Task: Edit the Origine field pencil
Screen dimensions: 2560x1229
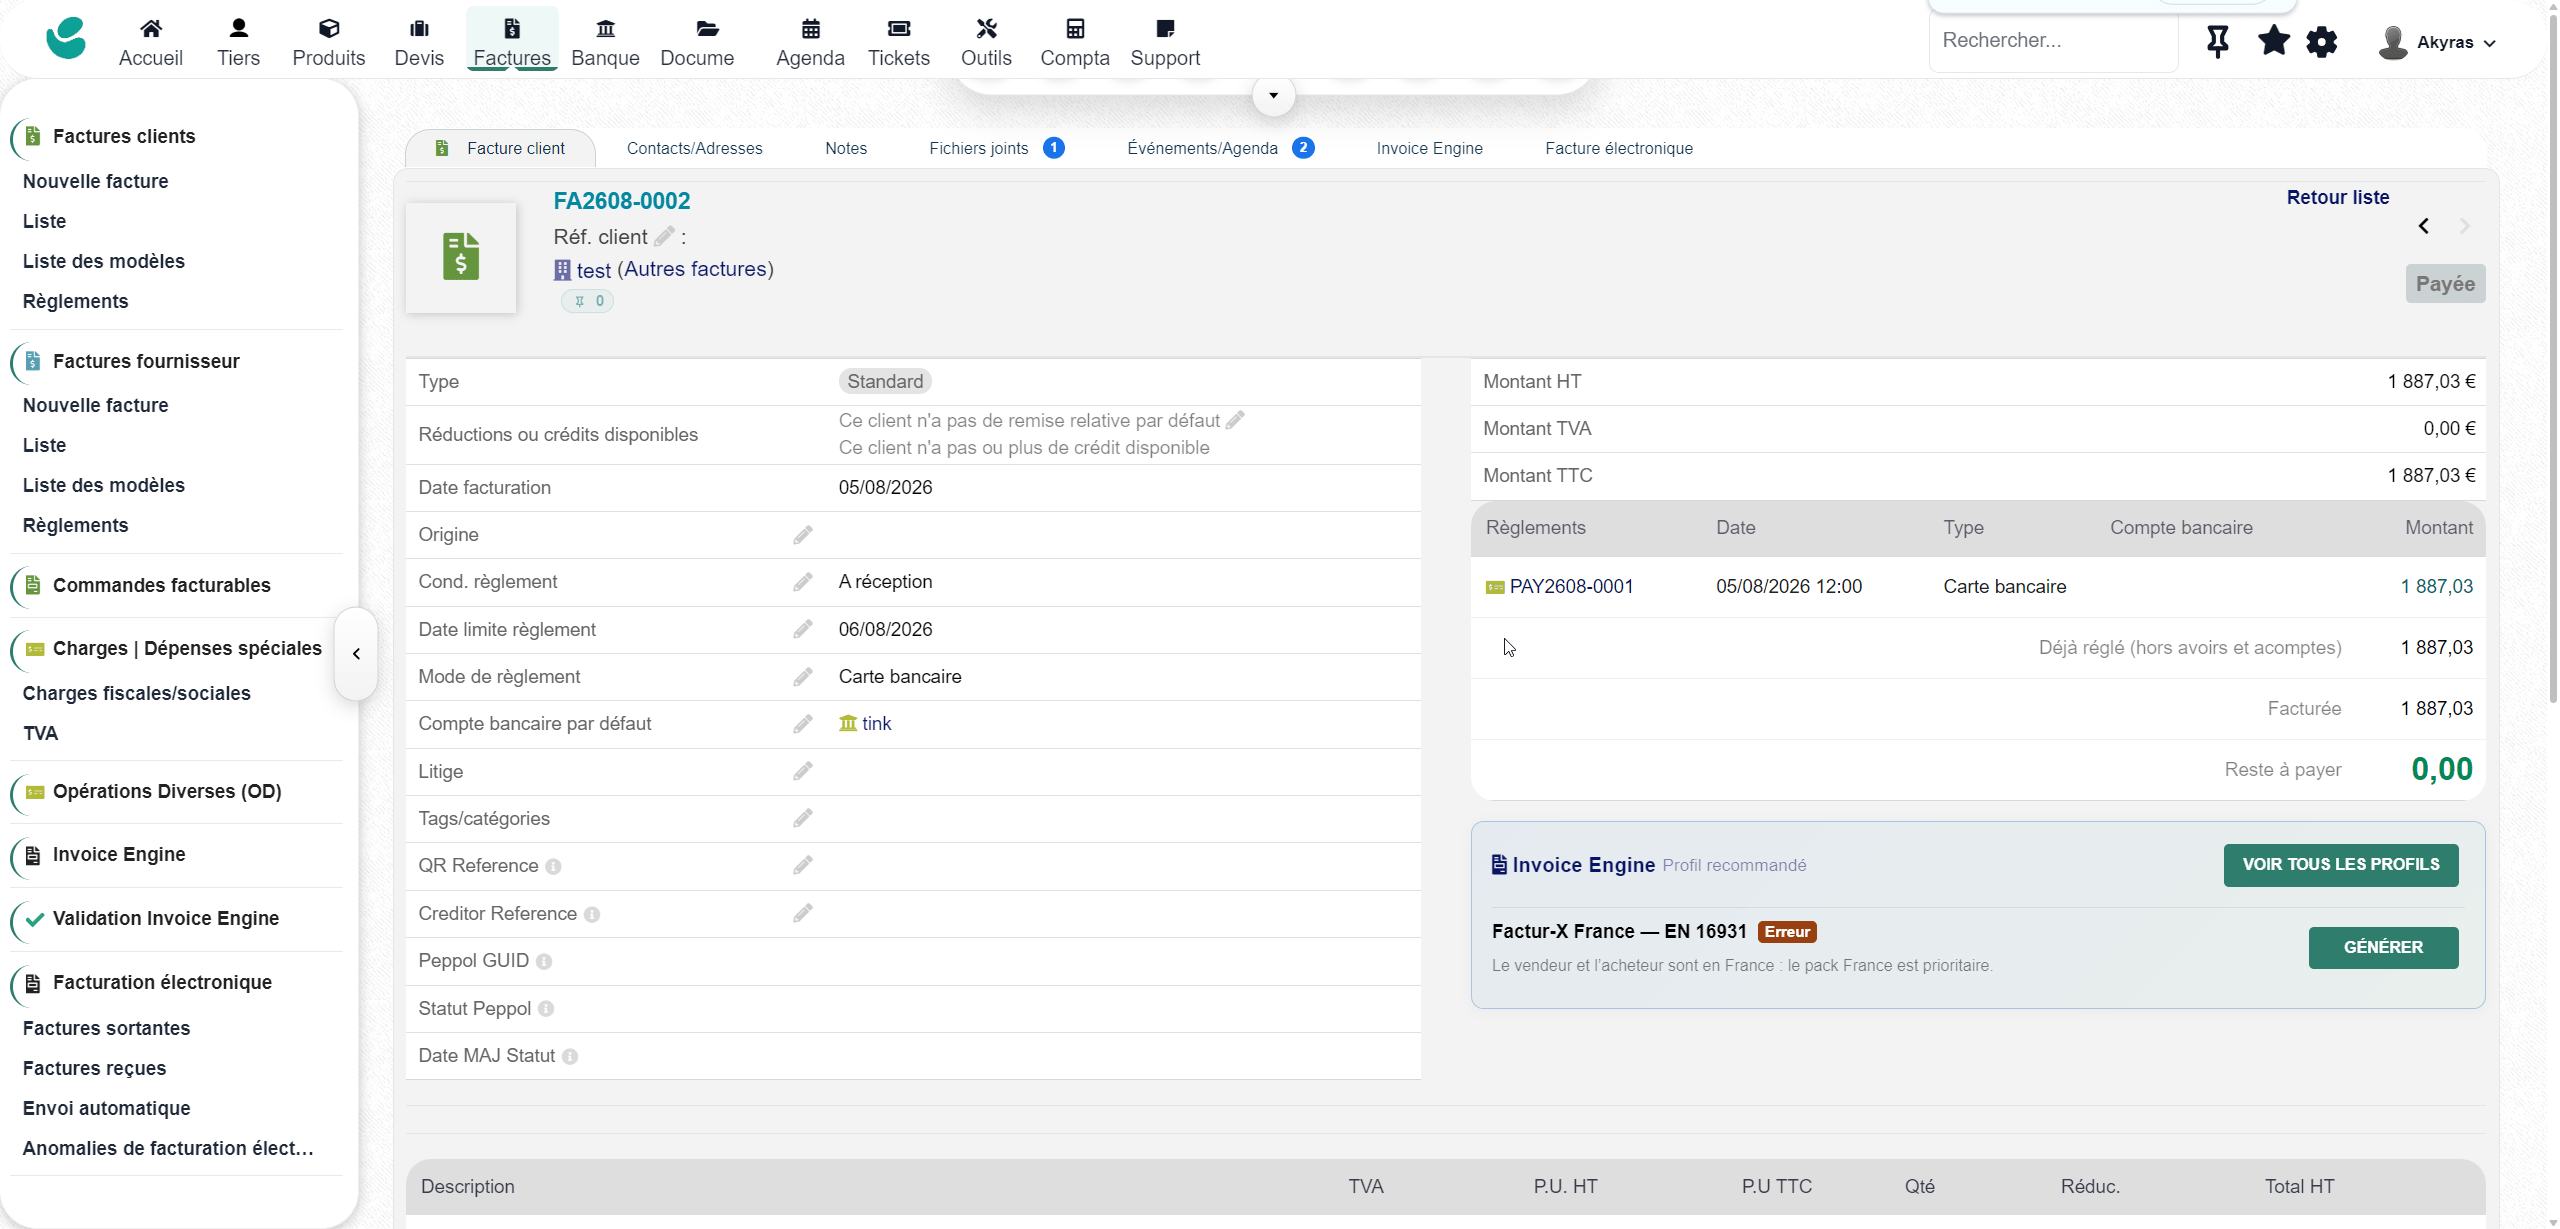Action: [x=803, y=535]
